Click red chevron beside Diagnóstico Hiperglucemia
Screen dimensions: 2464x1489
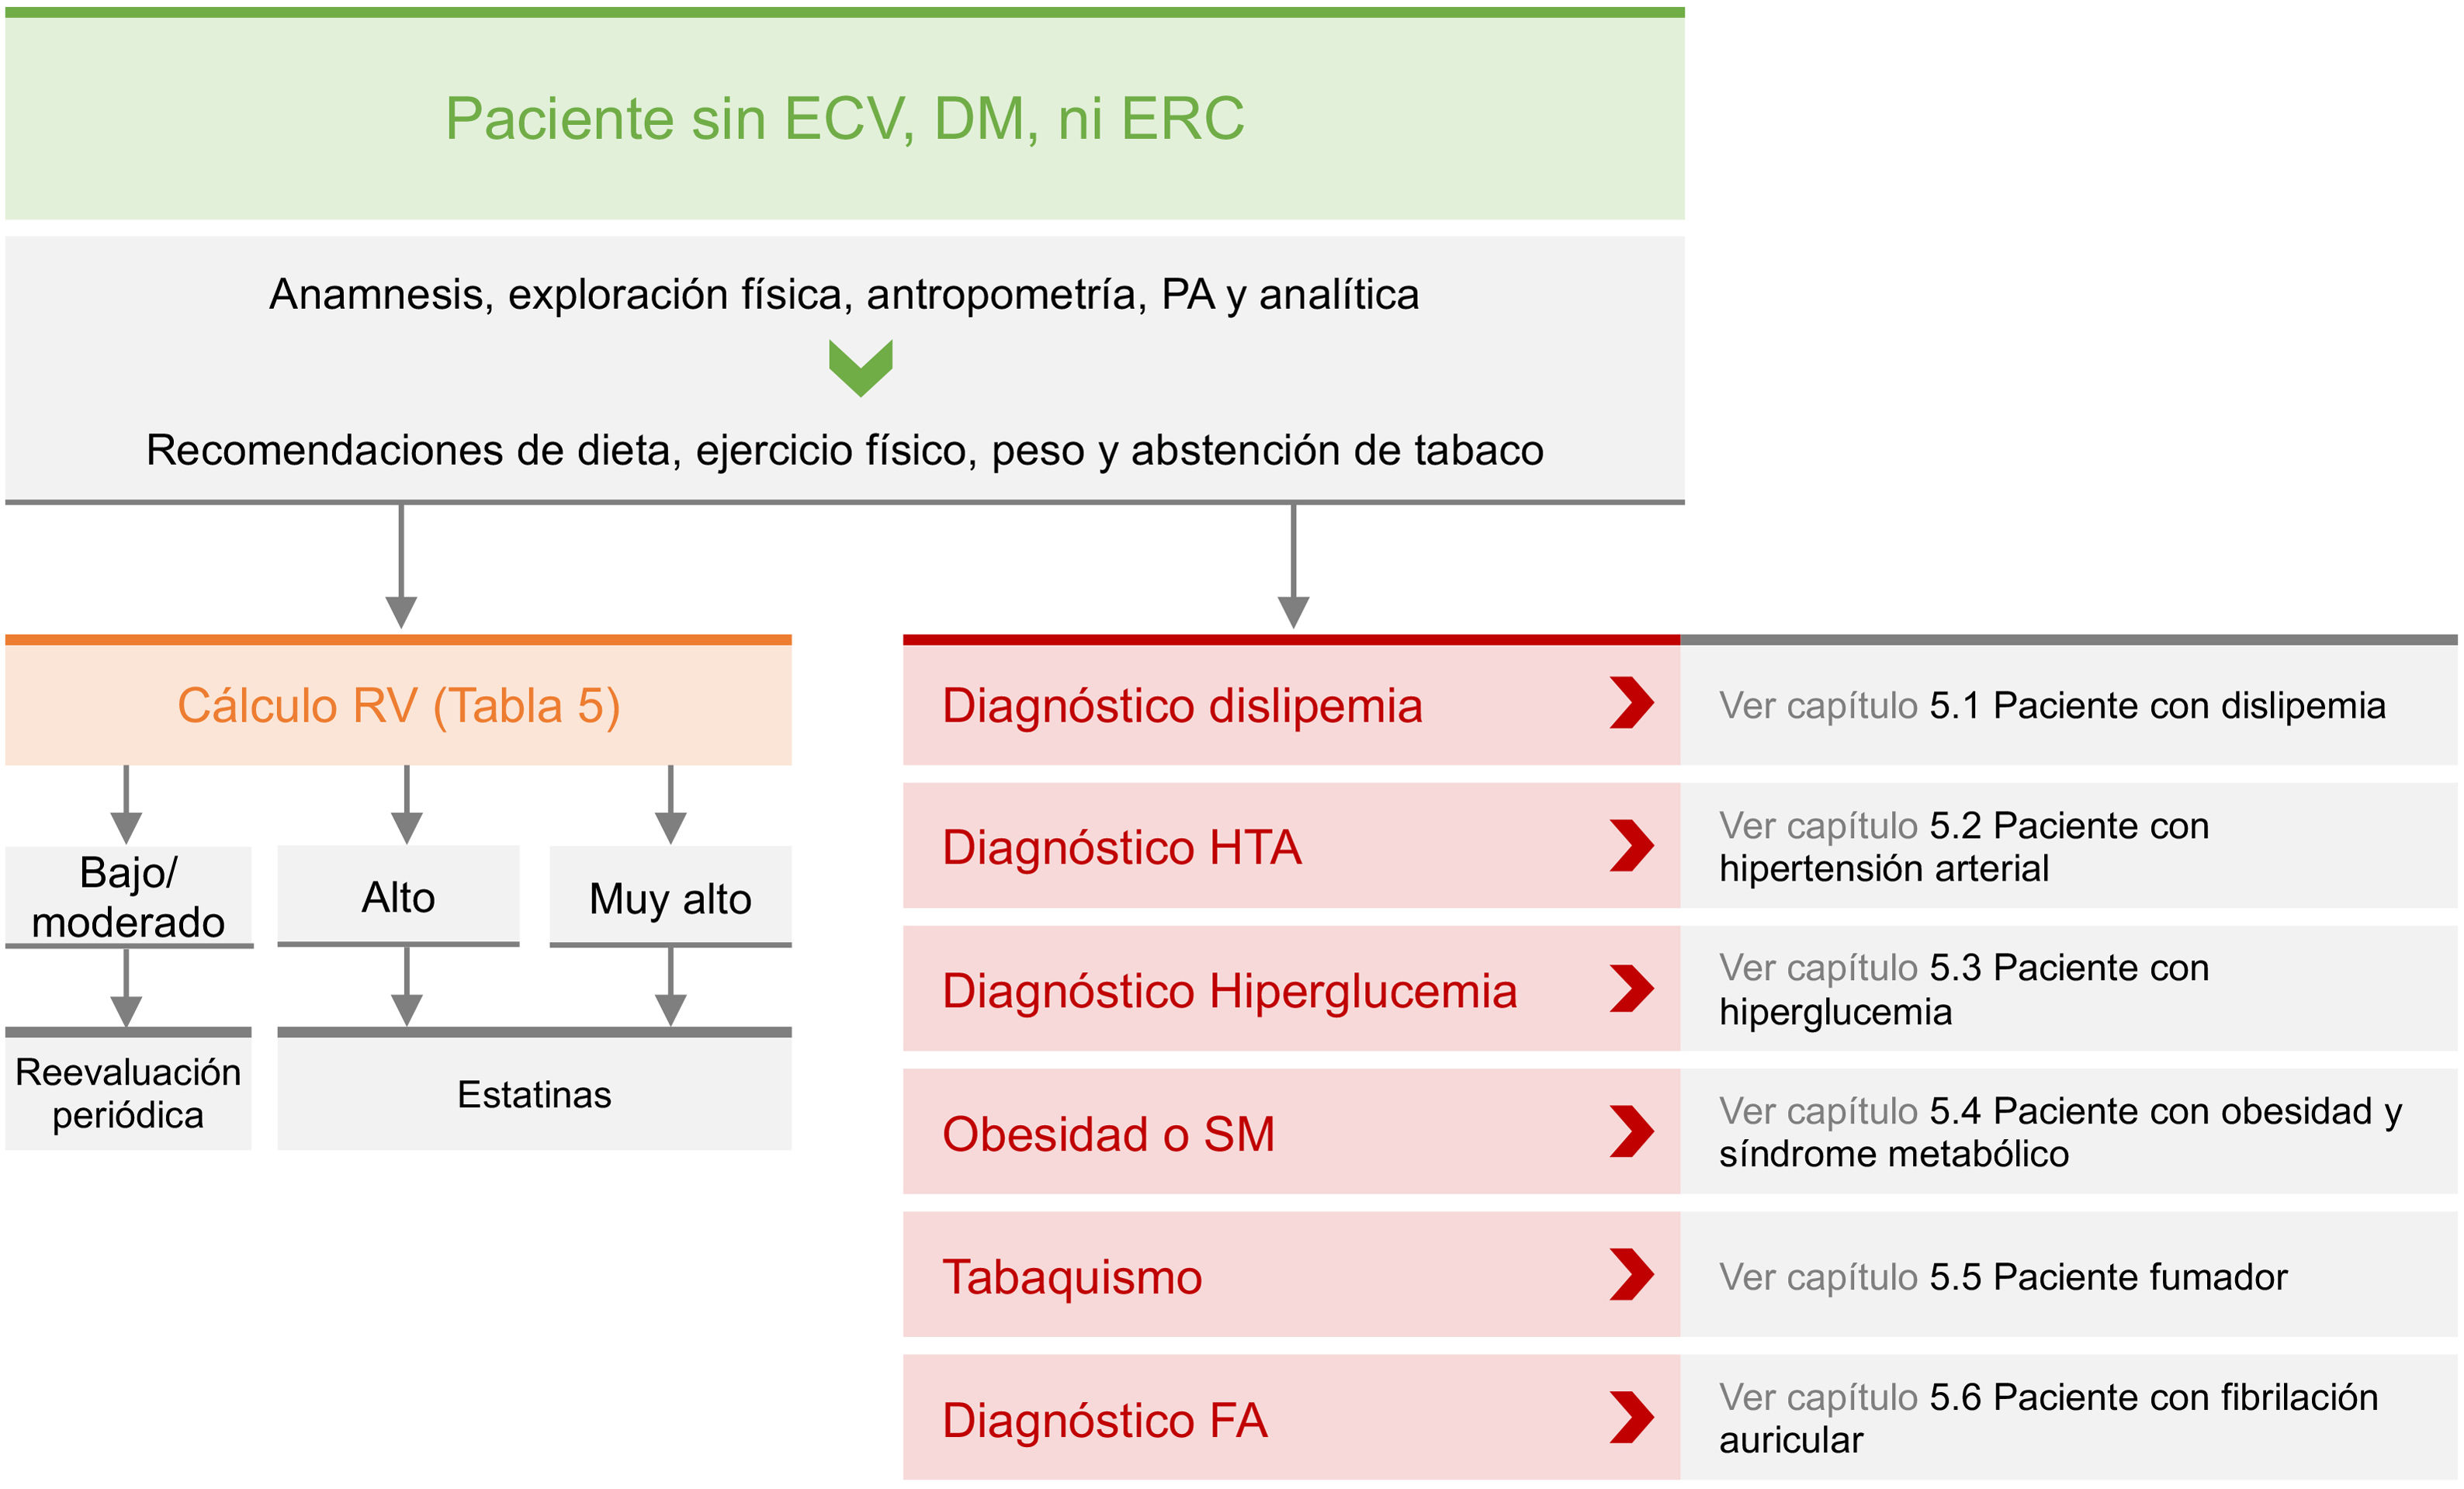[x=1631, y=989]
